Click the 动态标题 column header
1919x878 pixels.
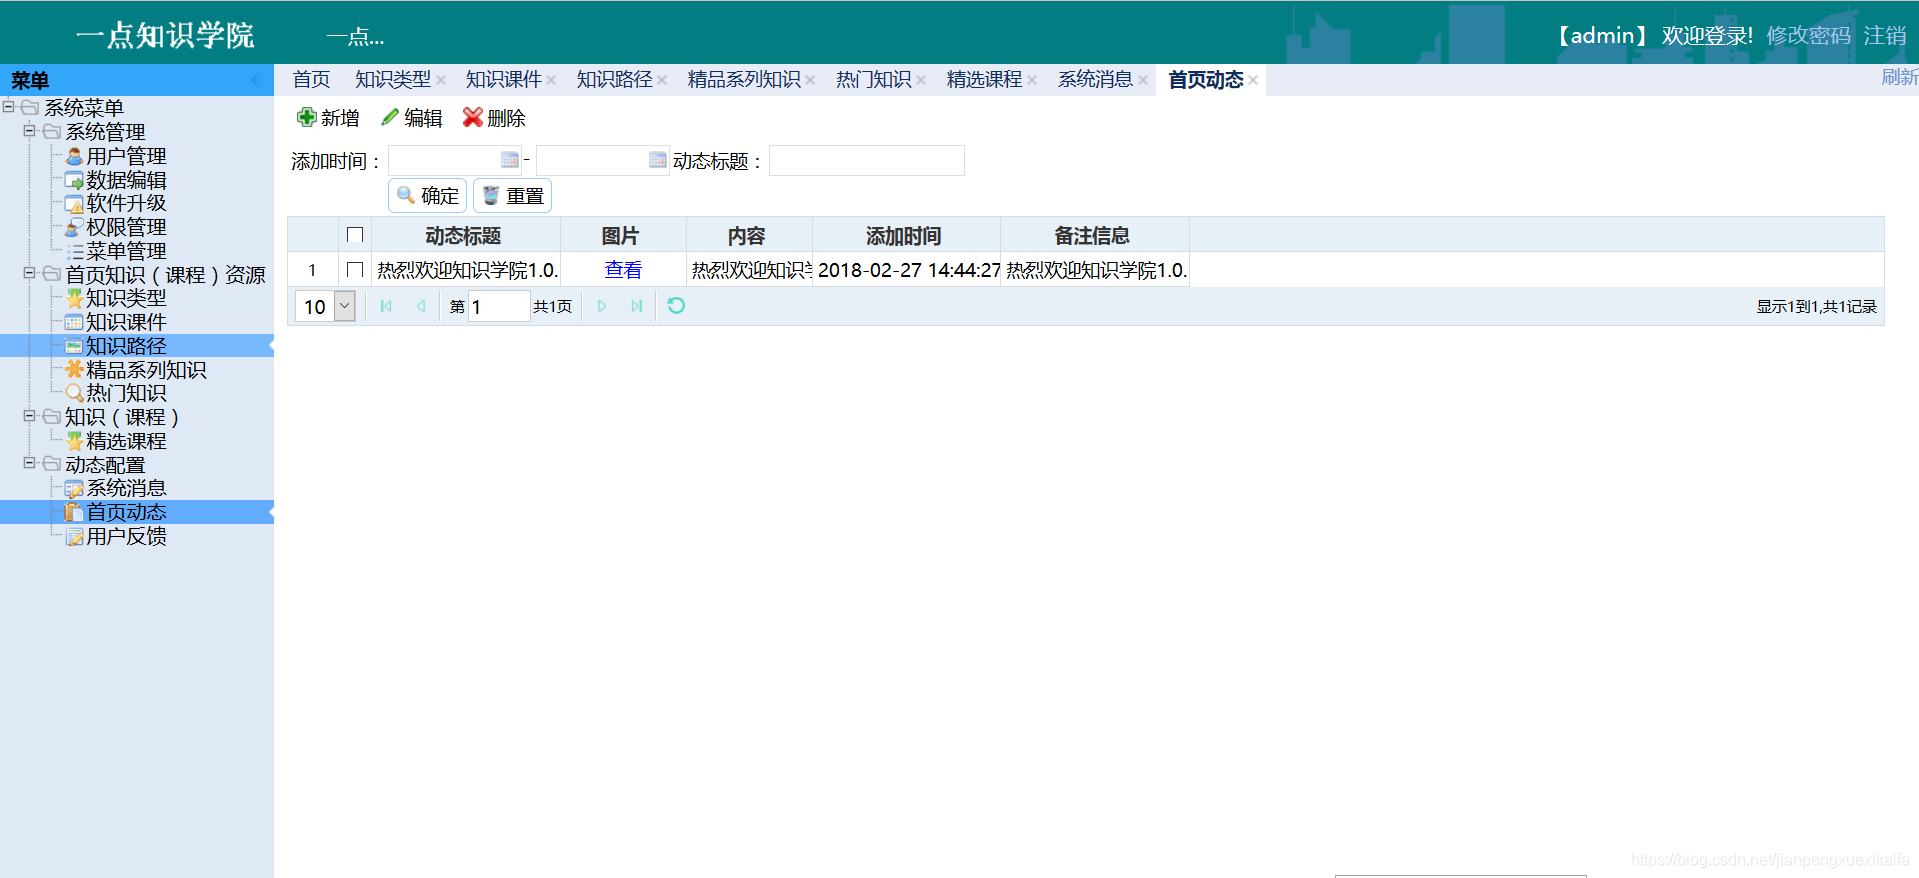pos(464,235)
